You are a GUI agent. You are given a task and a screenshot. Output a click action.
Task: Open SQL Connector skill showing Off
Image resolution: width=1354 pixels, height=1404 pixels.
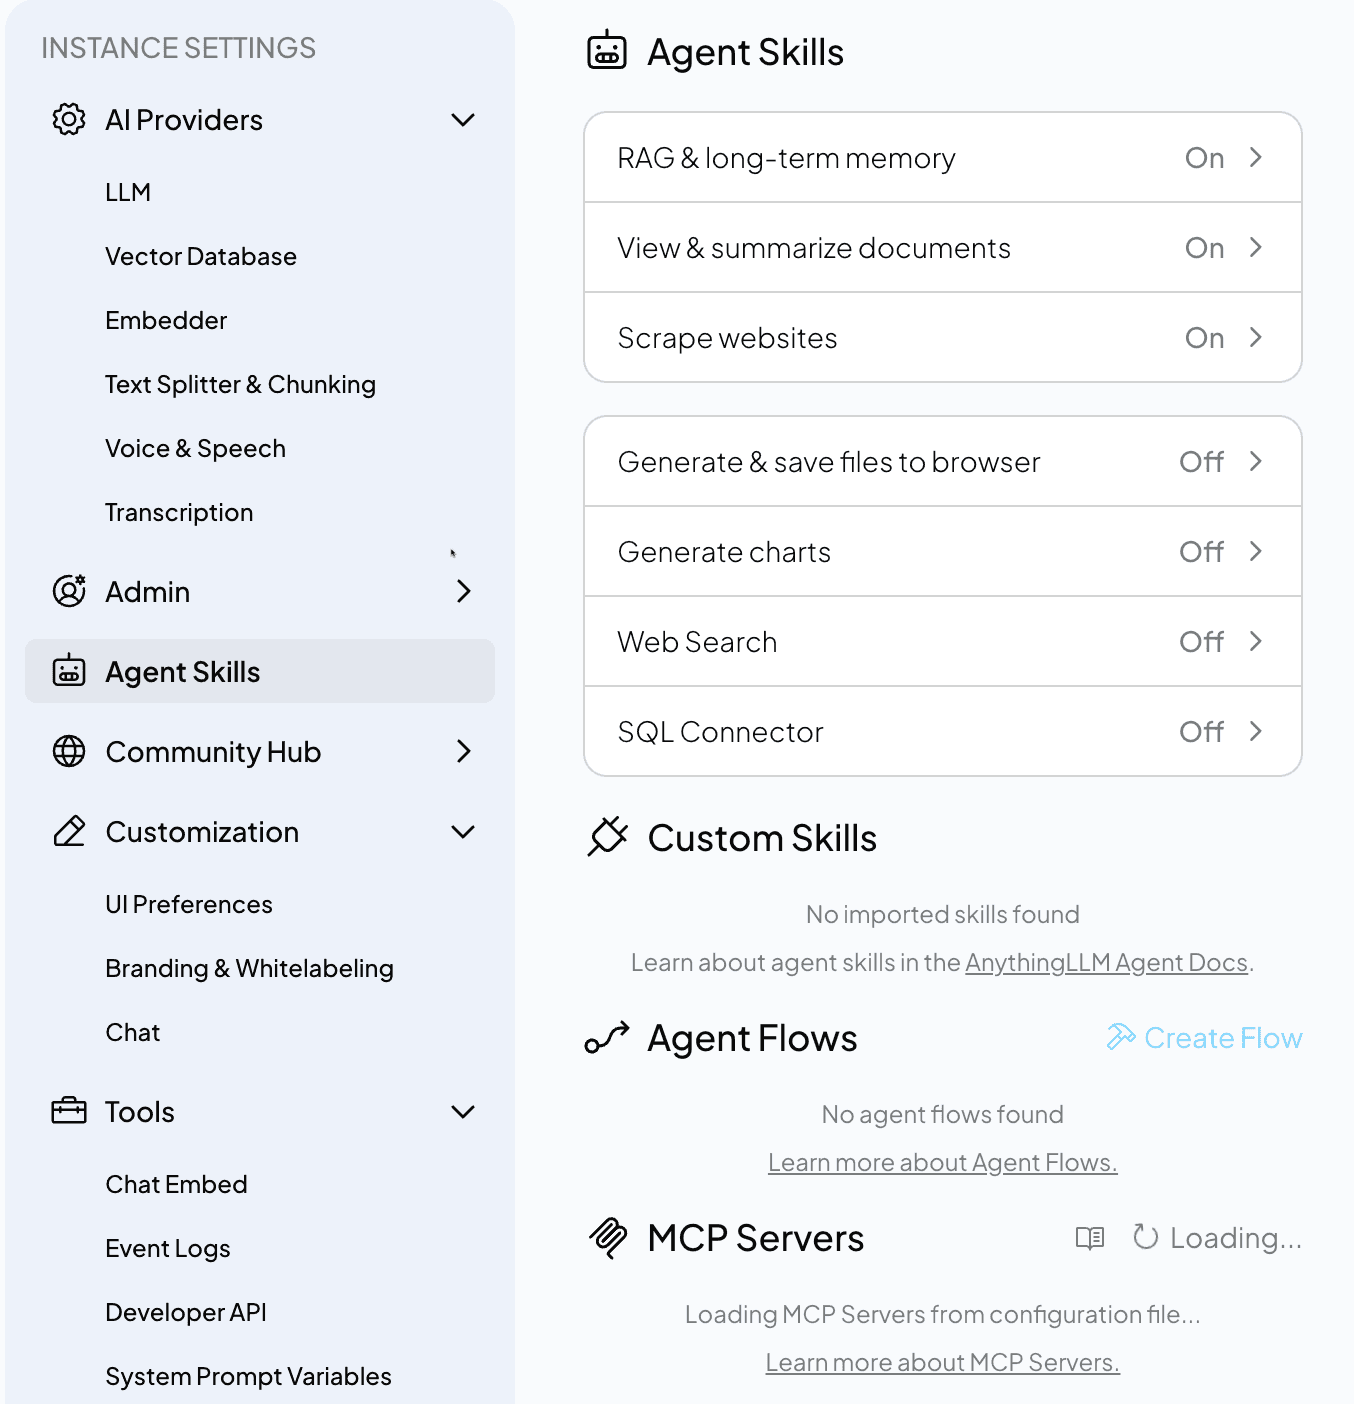pos(943,732)
